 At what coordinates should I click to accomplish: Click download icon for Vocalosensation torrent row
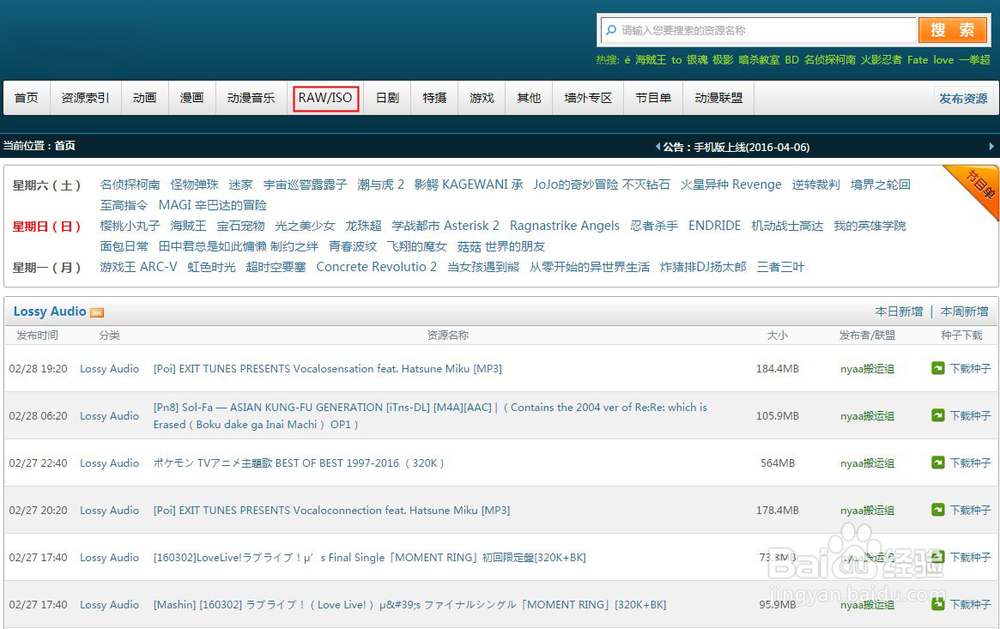(938, 368)
